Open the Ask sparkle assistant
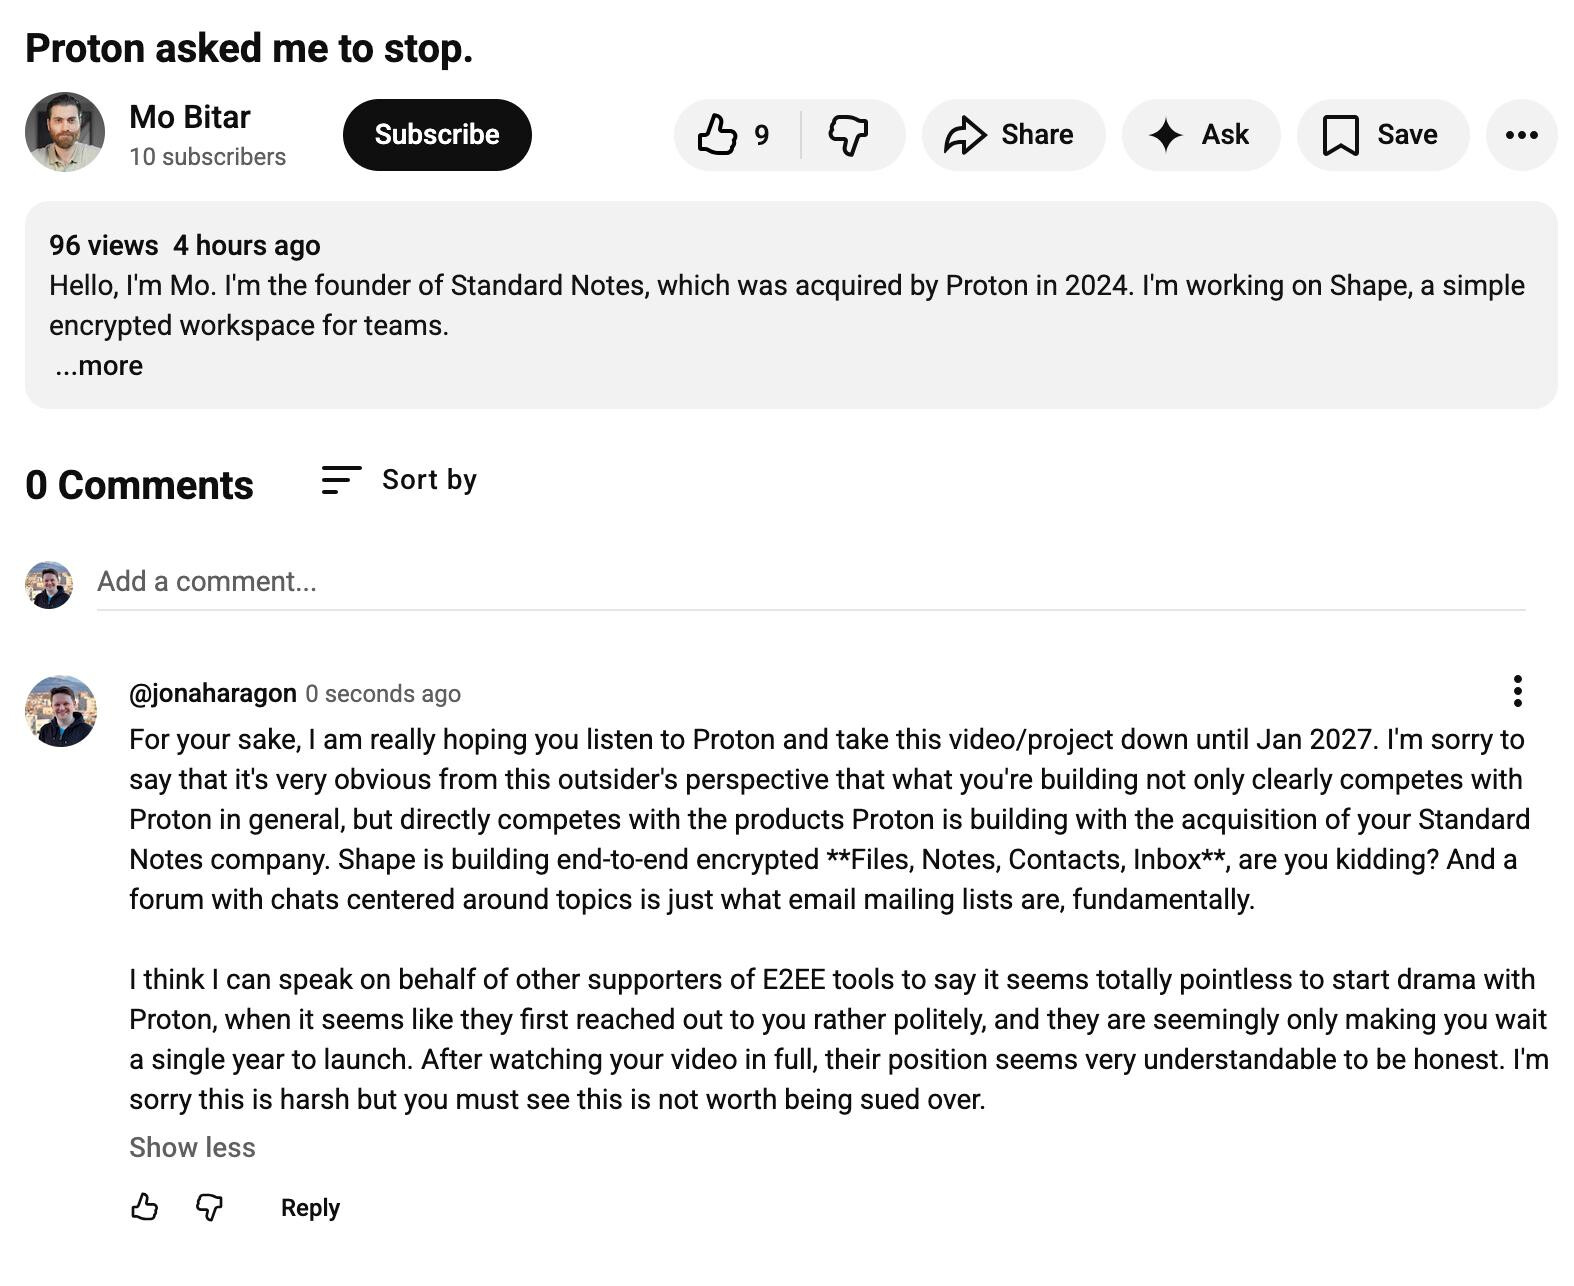Viewport: 1574px width, 1286px height. coord(1200,135)
